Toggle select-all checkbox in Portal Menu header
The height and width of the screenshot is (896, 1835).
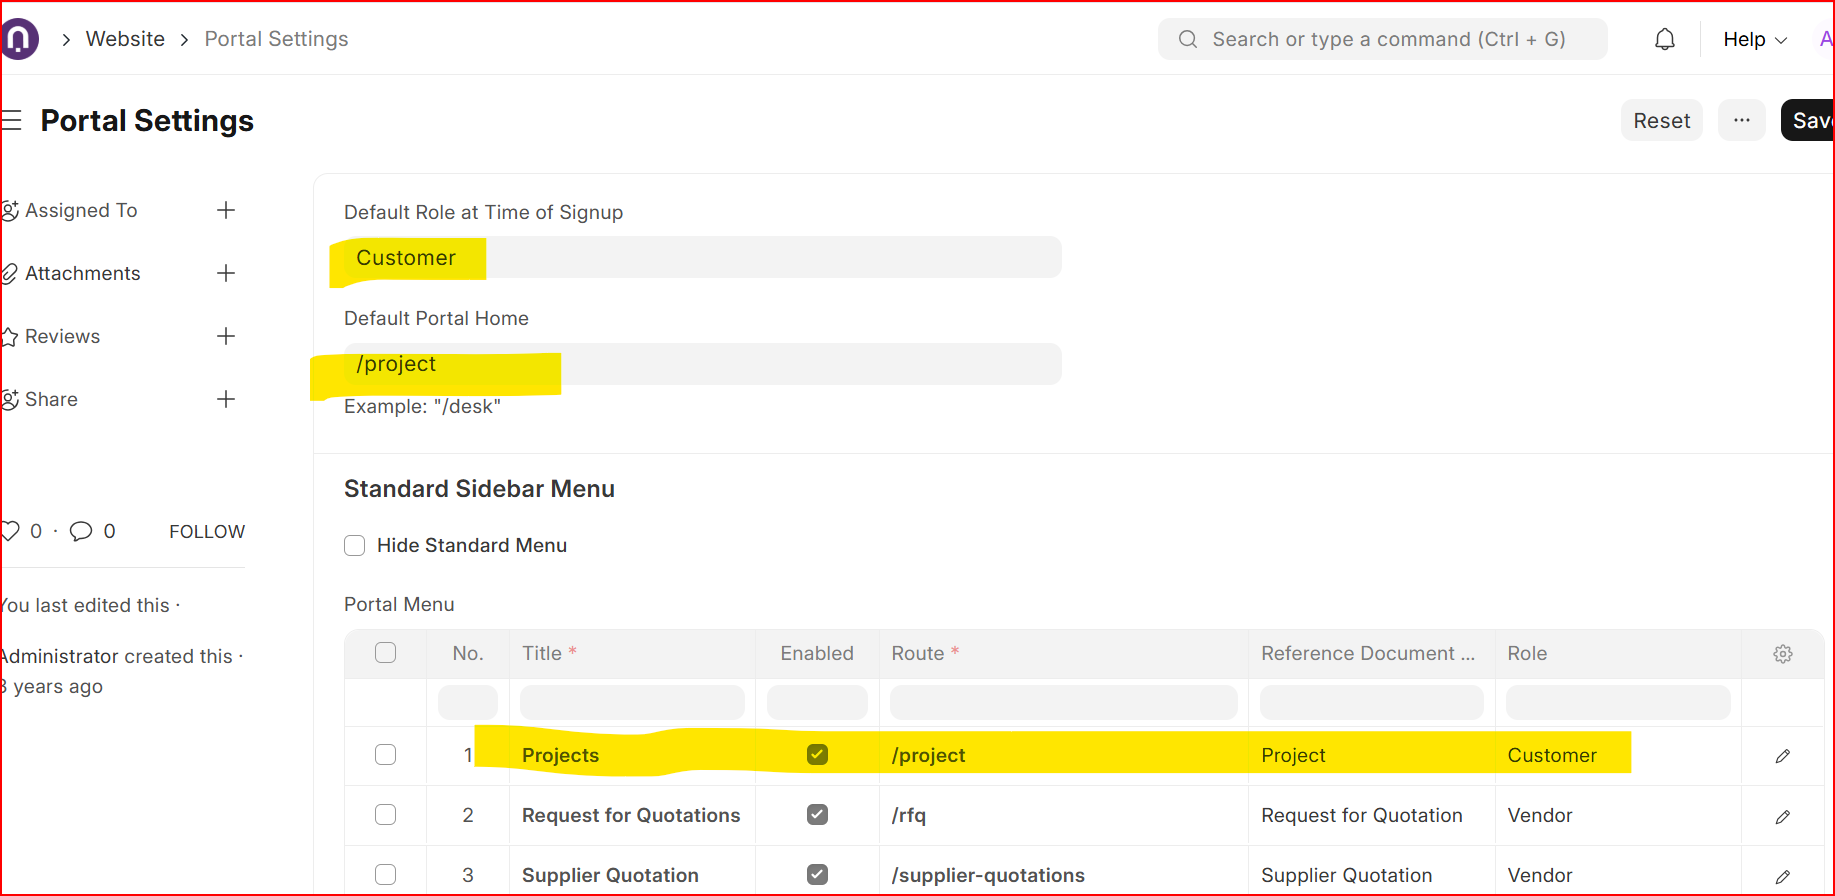[x=385, y=653]
